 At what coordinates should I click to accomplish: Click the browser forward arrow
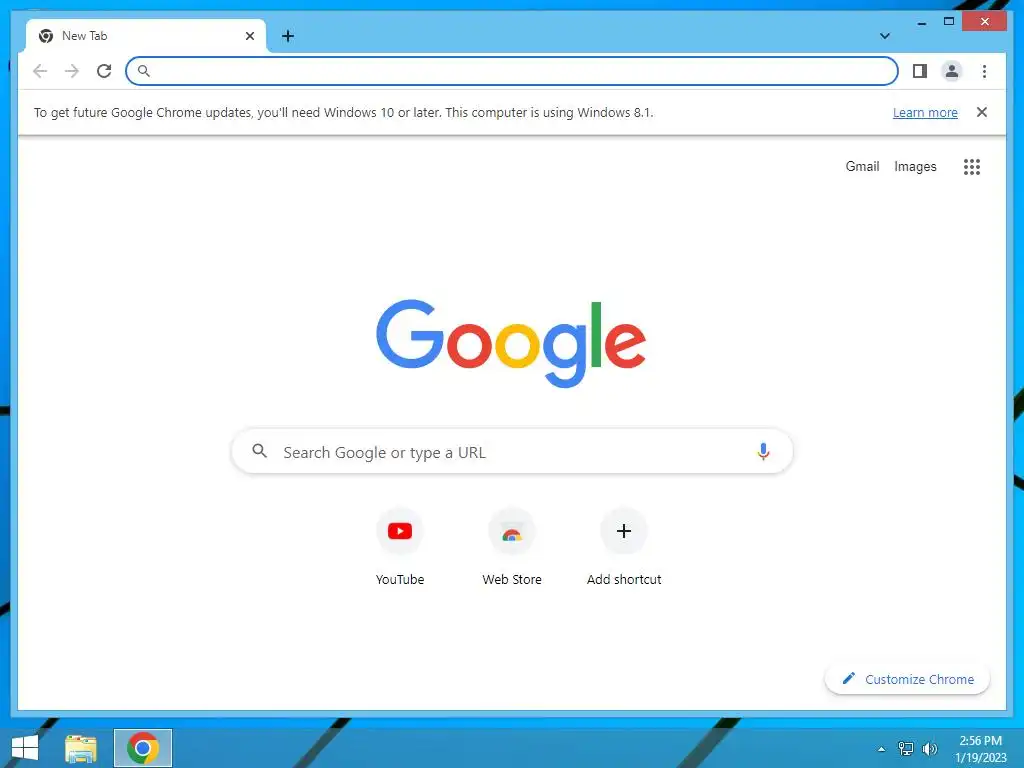pyautogui.click(x=72, y=71)
